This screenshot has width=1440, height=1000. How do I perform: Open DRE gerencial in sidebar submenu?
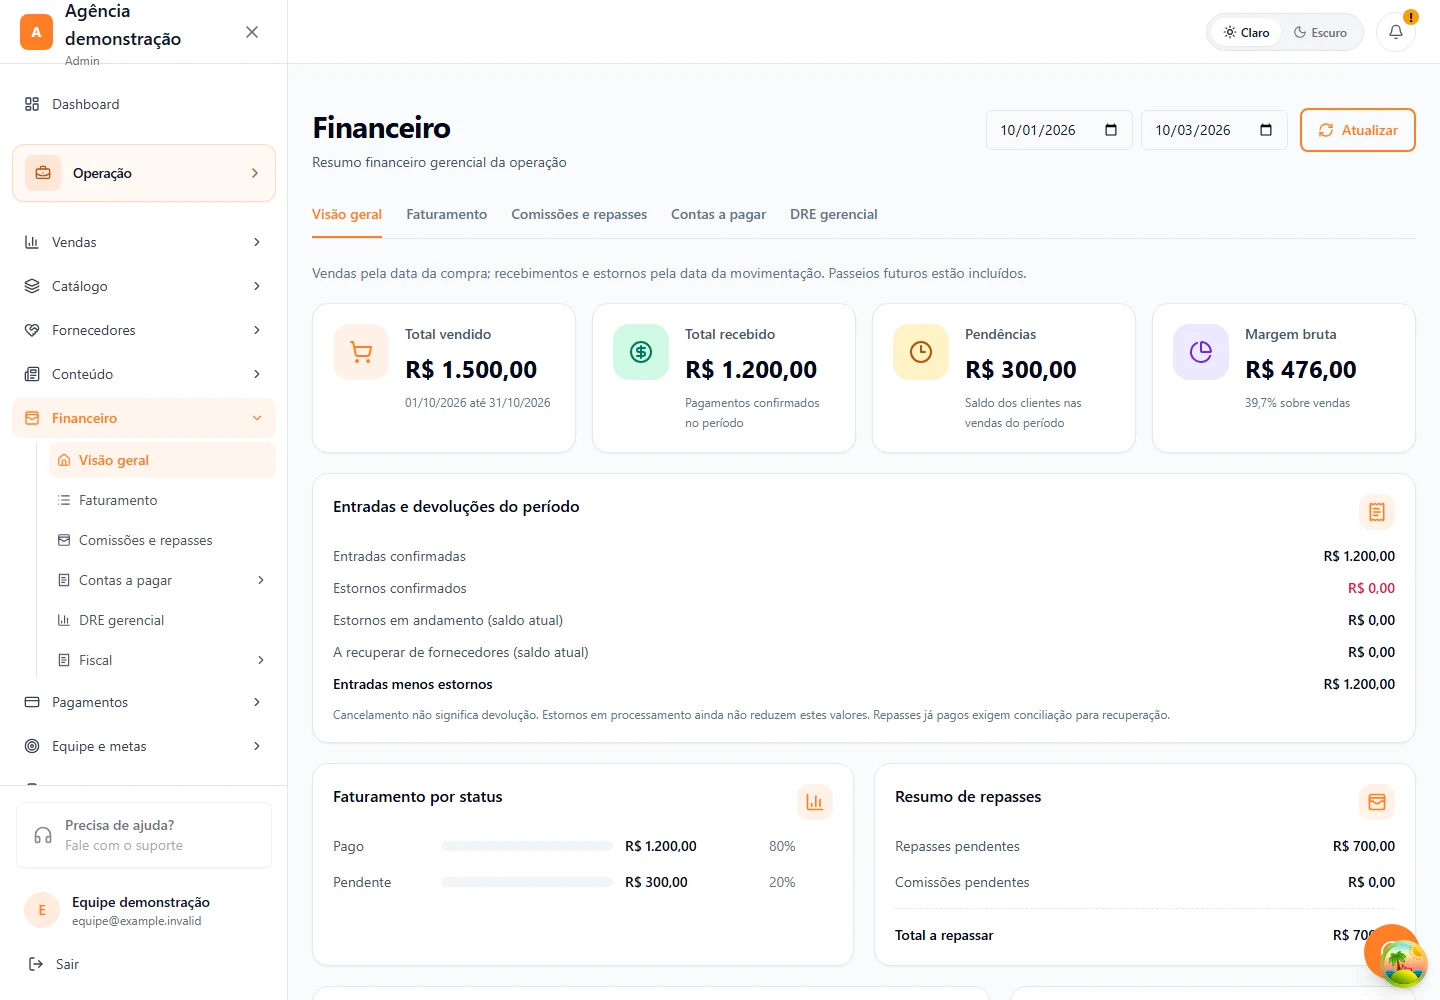162,620
